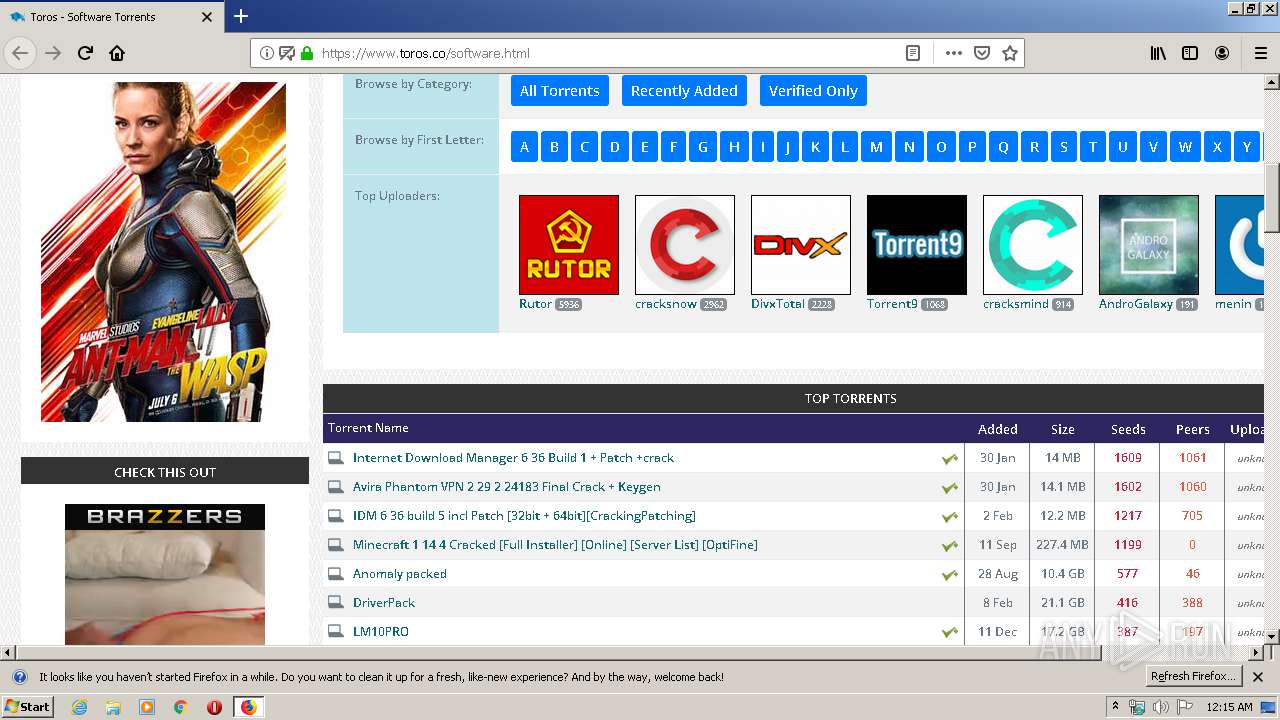Screen dimensions: 1280x720
Task: Sort by Added column header
Action: point(997,429)
